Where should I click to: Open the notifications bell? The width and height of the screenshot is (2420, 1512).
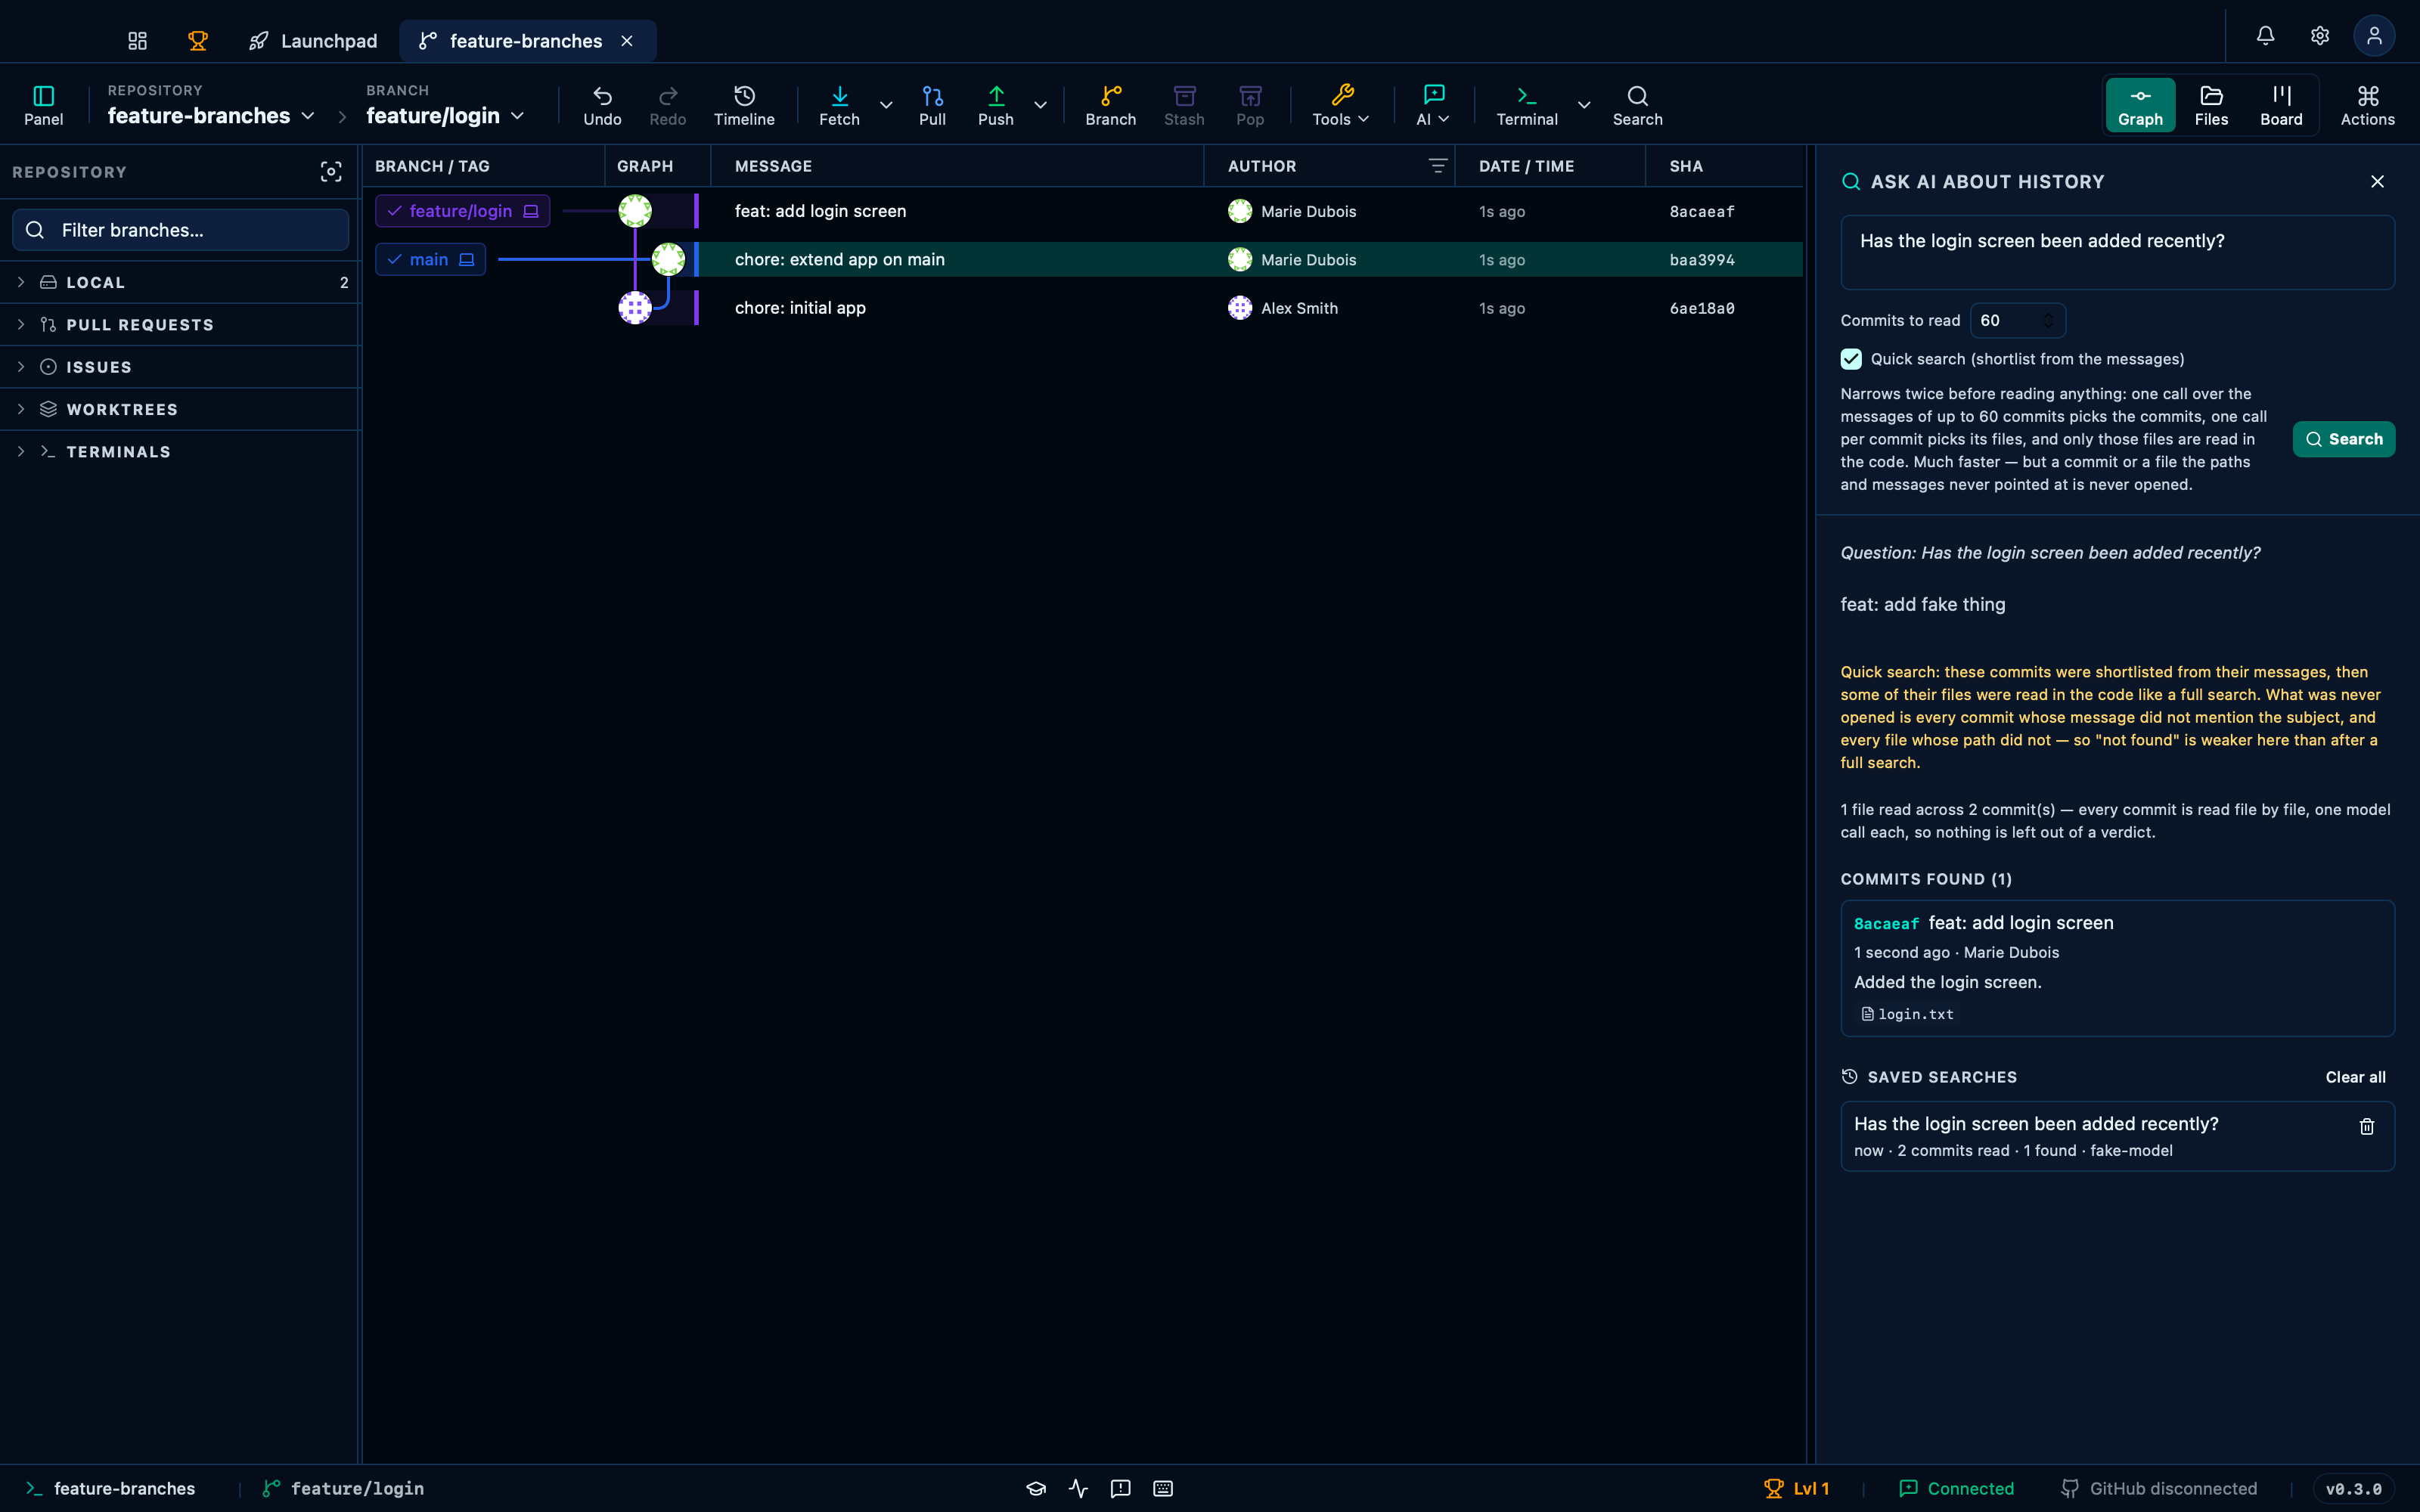(2265, 36)
